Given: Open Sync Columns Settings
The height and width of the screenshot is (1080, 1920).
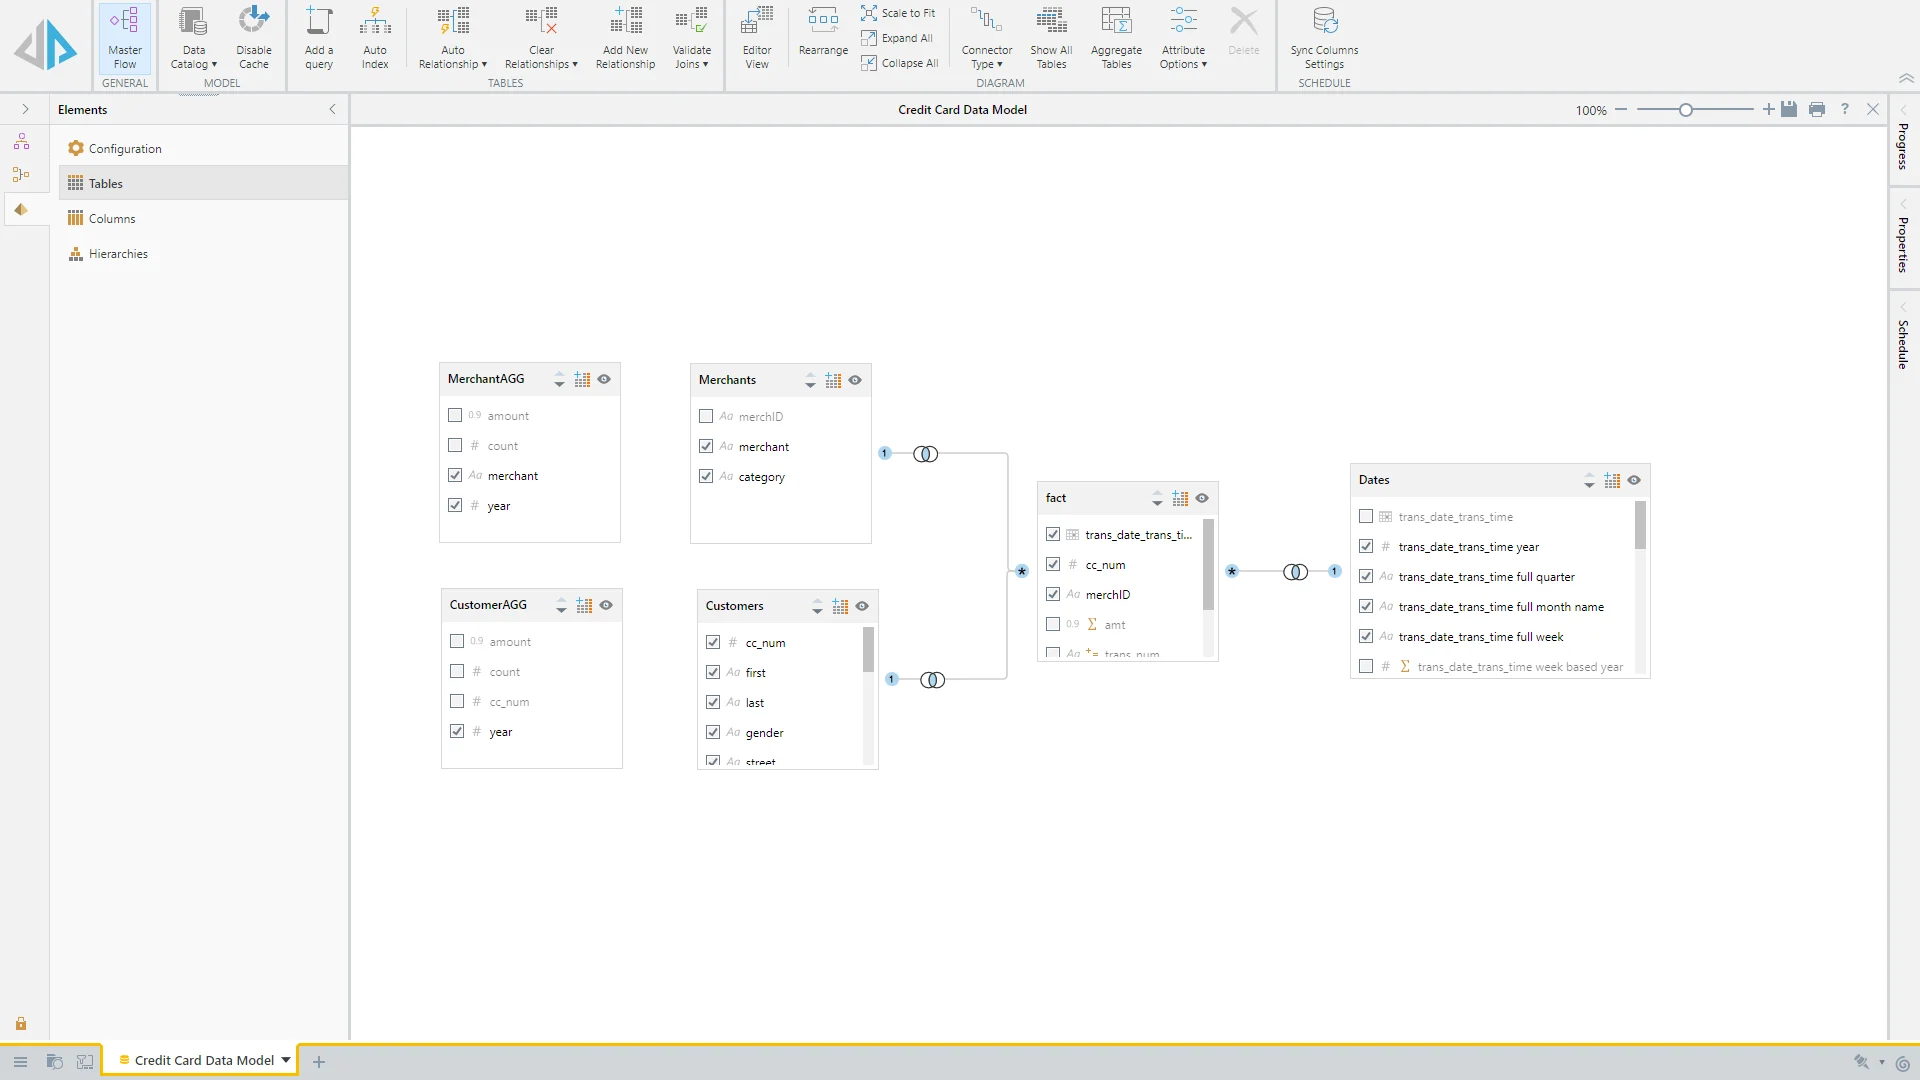Looking at the screenshot, I should point(1324,38).
